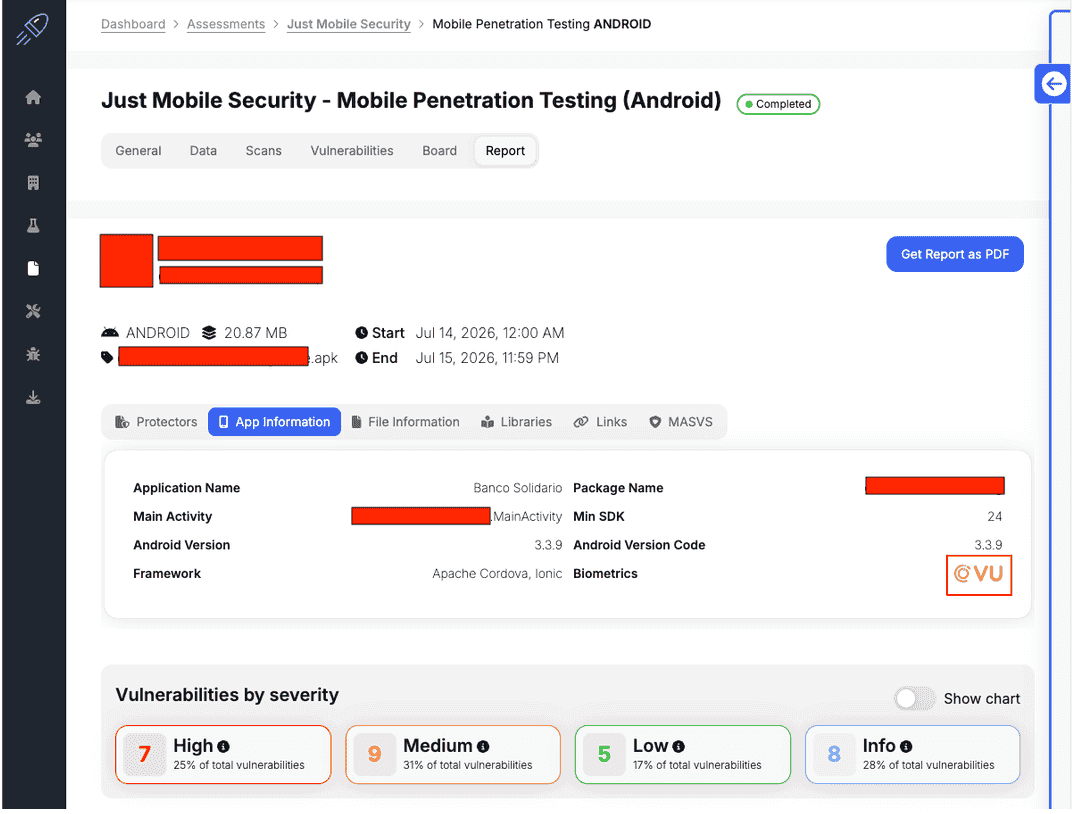
Task: Click Get Report as PDF button
Action: point(954,254)
